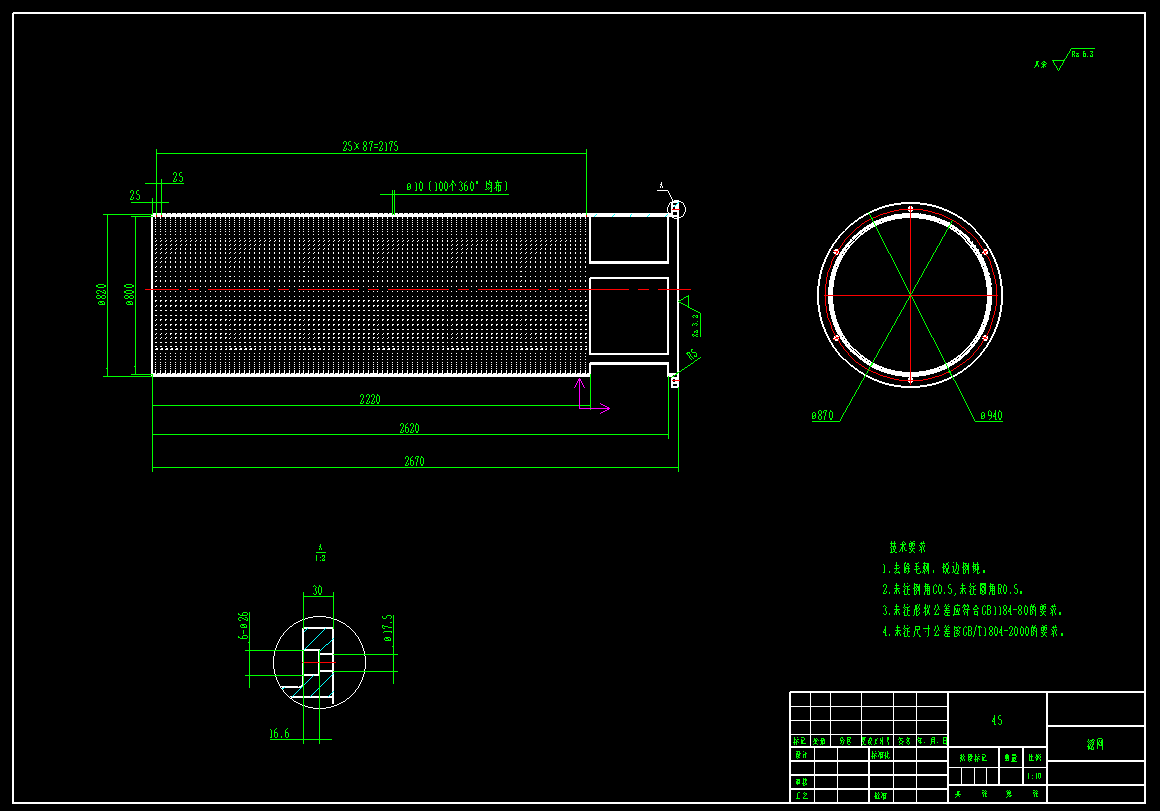1160x811 pixels.
Task: Click the "工艺" cell in title block
Action: click(802, 795)
